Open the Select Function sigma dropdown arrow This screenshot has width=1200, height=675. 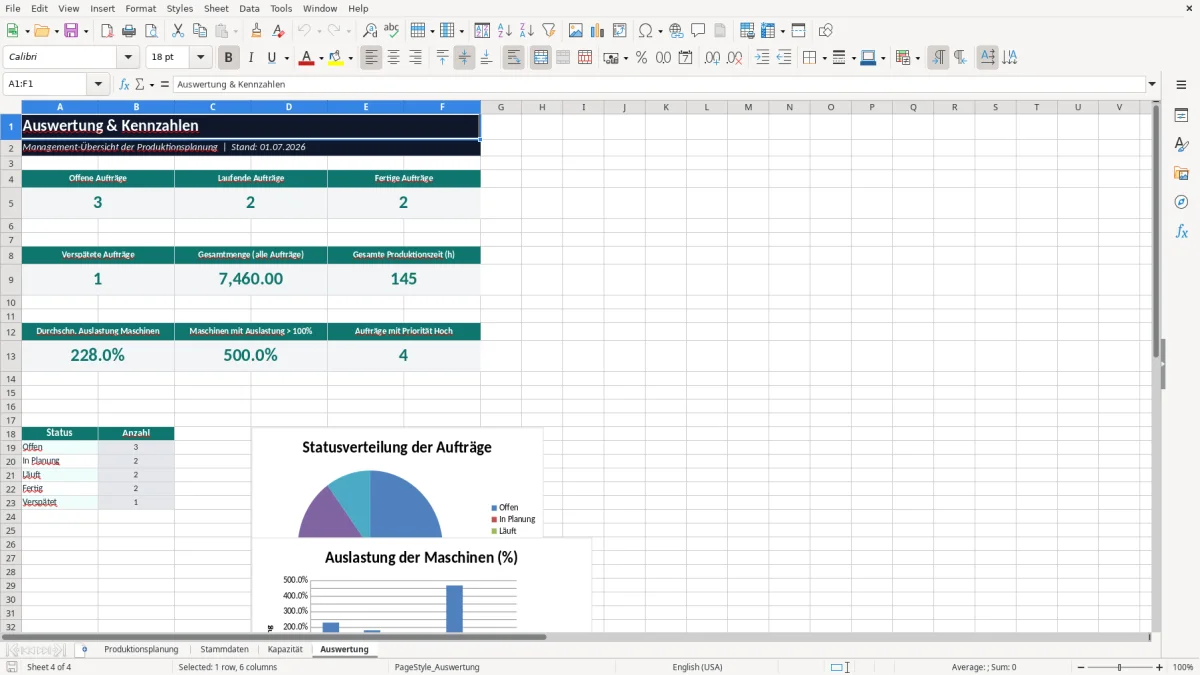150,85
